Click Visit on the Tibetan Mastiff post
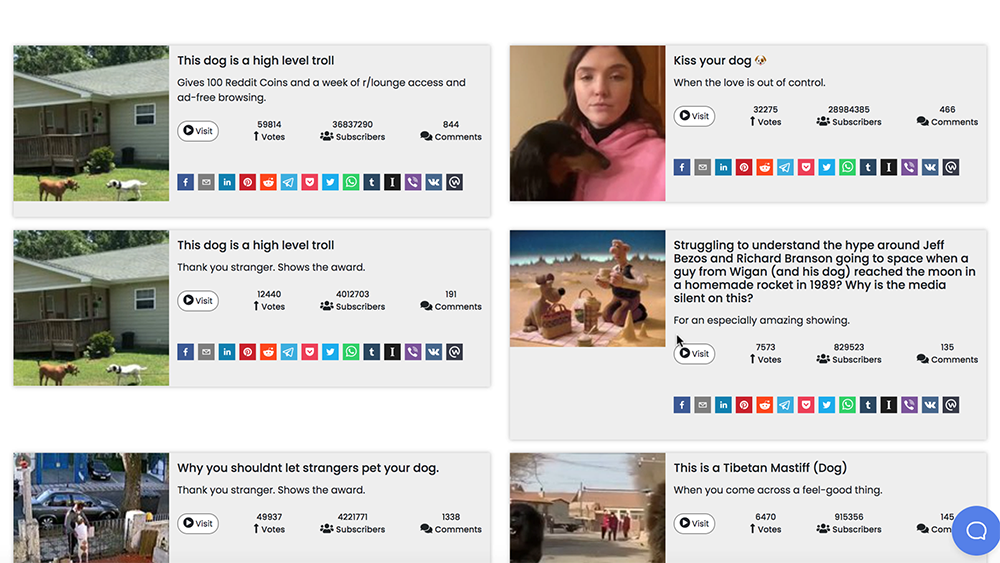The image size is (1000, 563). click(x=694, y=523)
